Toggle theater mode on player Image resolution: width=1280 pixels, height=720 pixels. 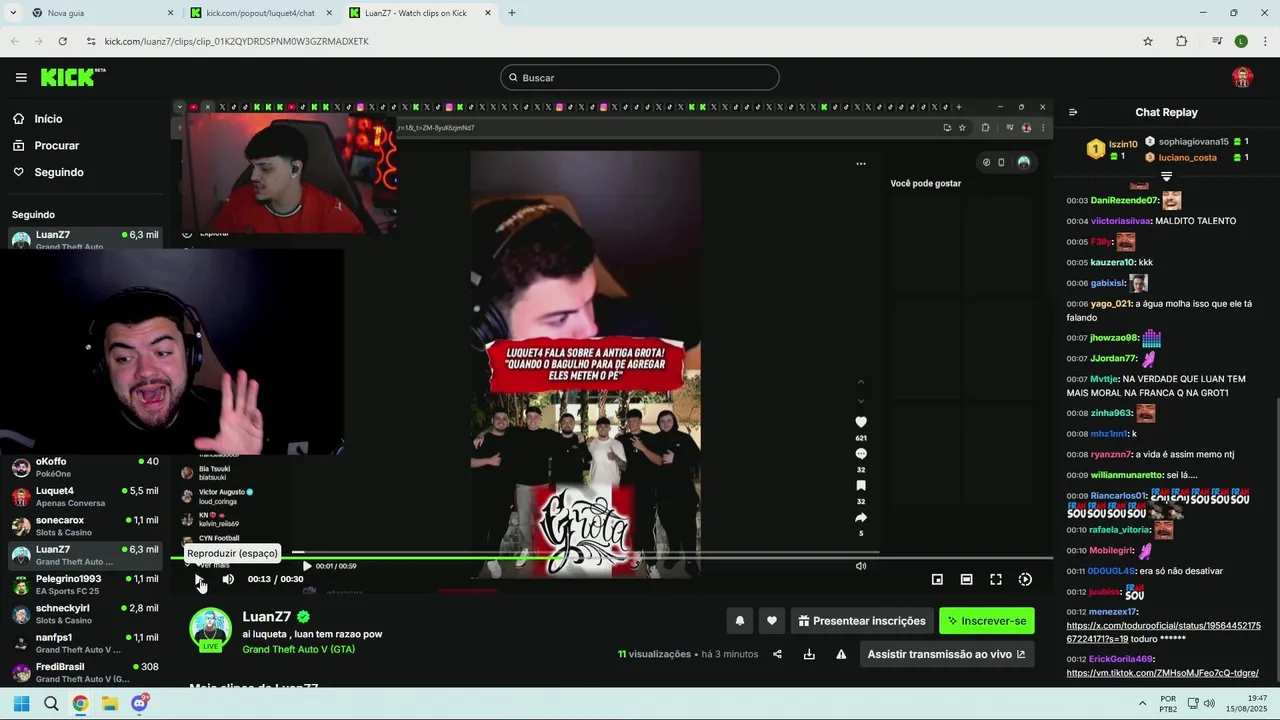click(966, 579)
